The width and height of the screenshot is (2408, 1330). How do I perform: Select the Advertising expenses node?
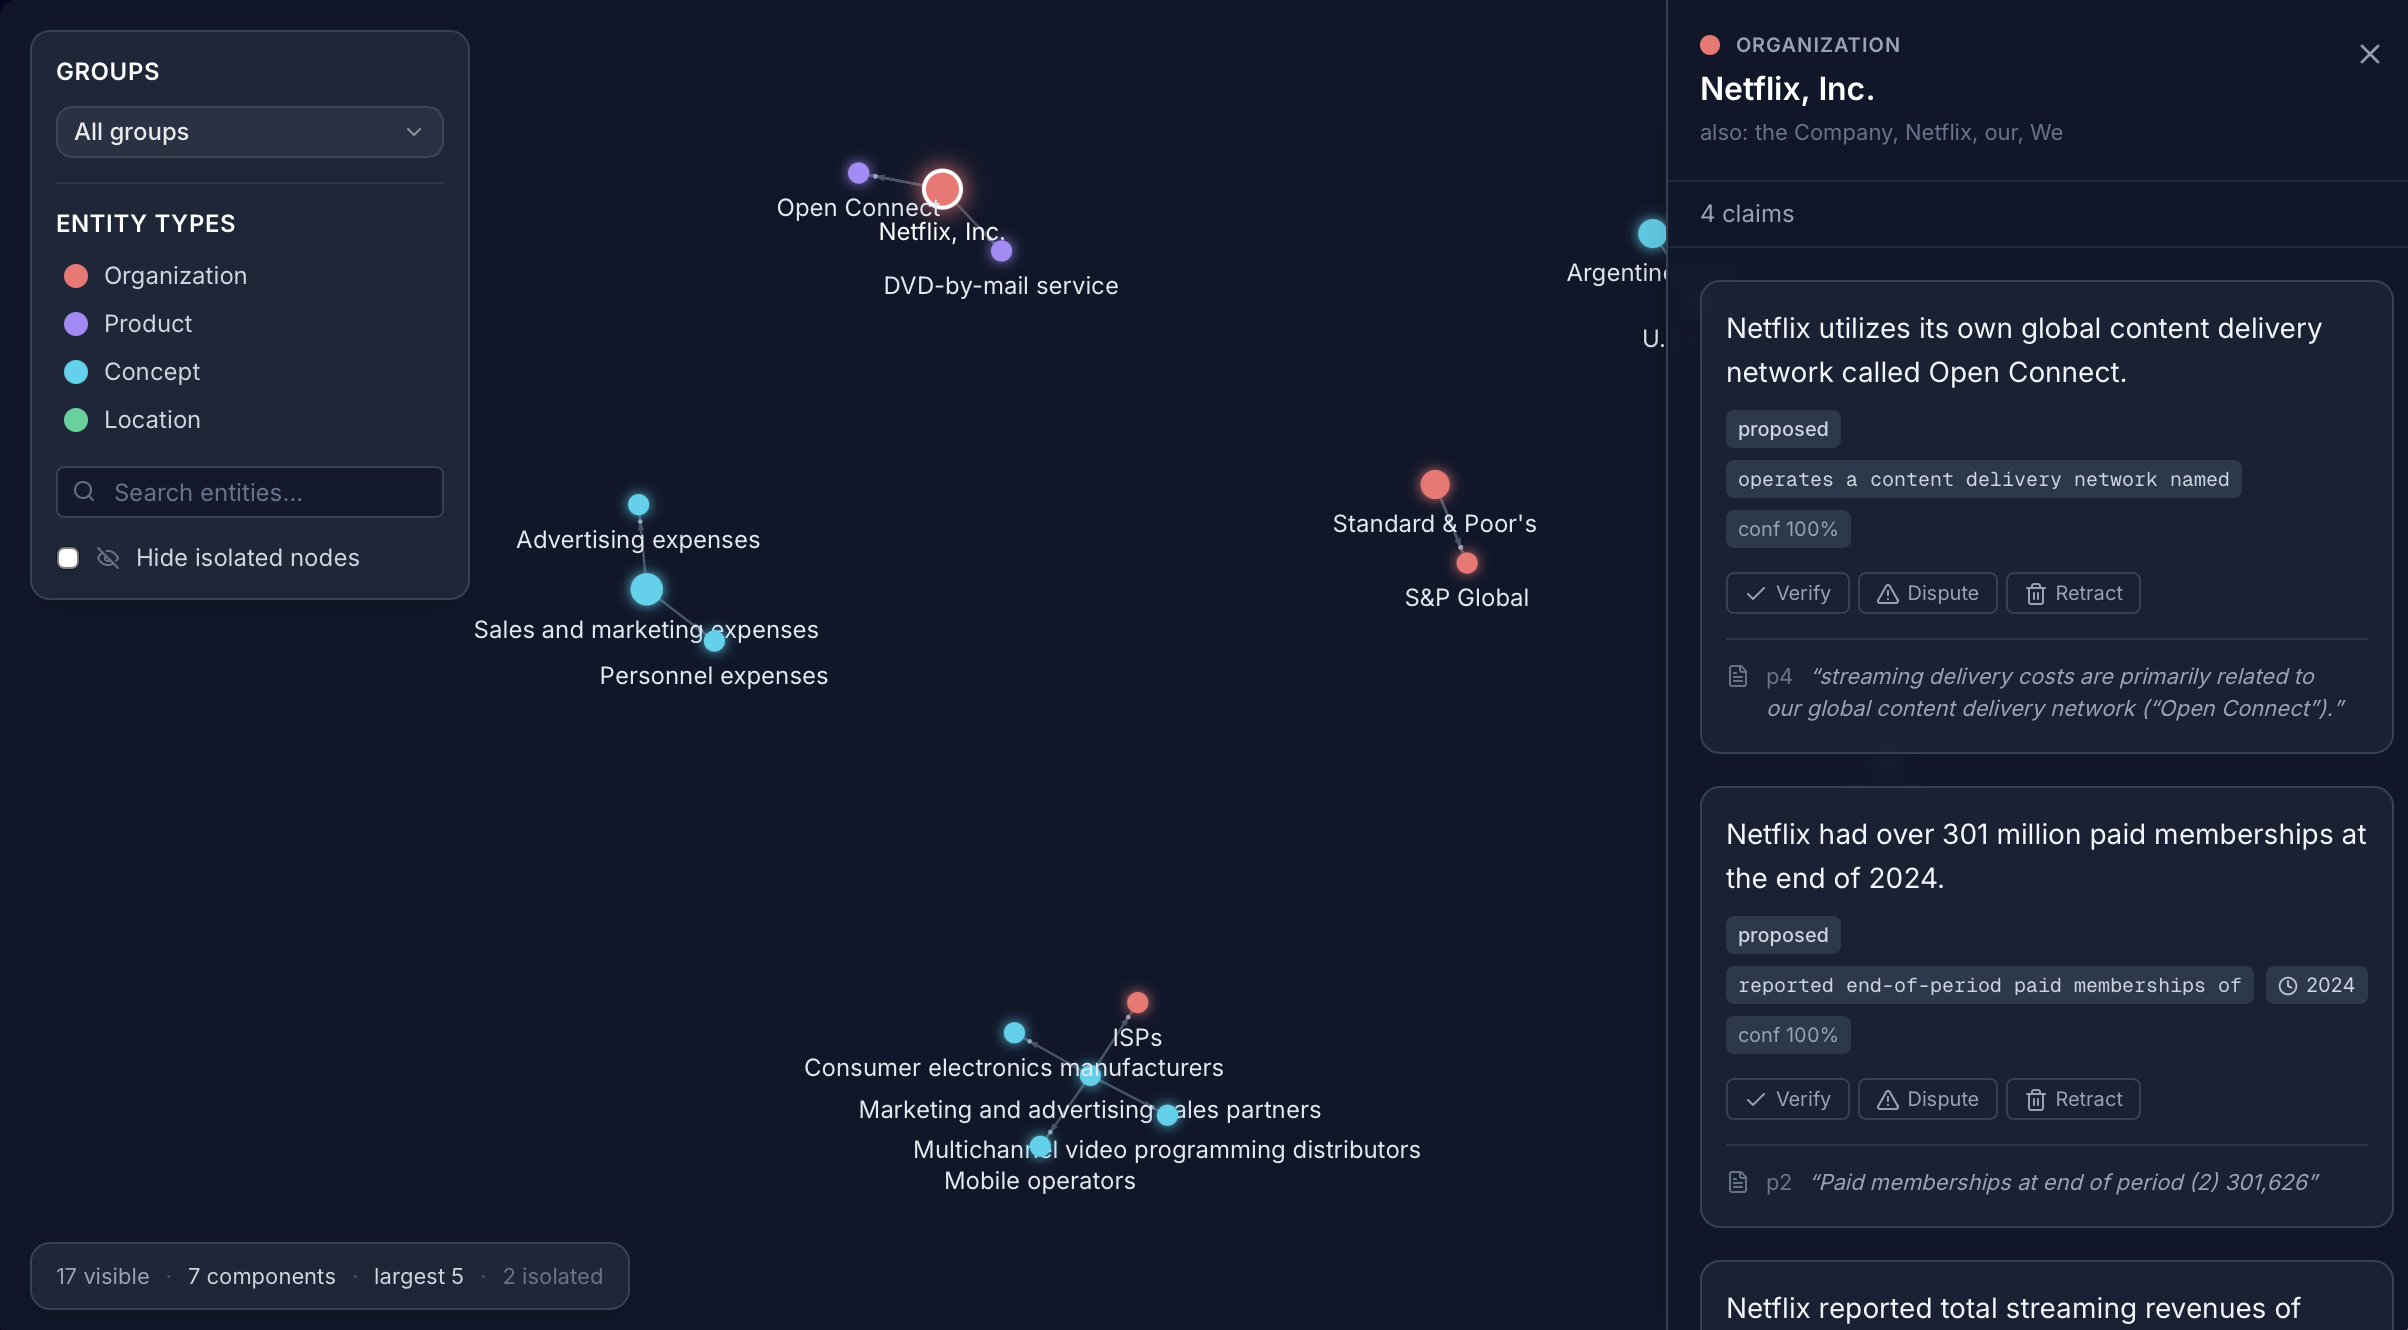638,505
